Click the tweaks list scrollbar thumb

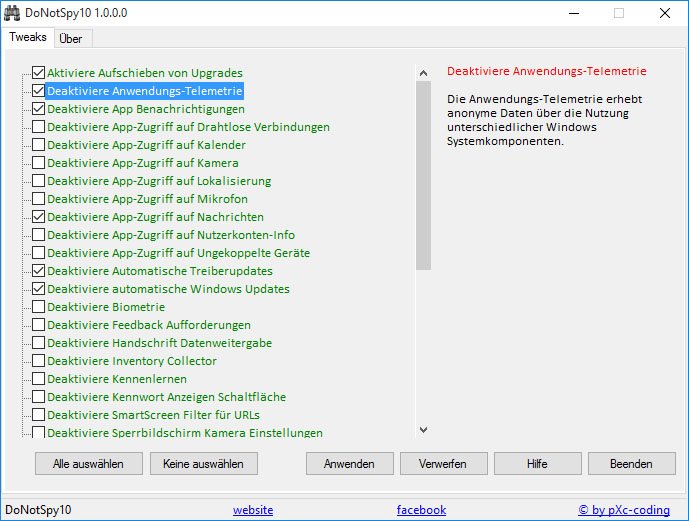coord(424,175)
